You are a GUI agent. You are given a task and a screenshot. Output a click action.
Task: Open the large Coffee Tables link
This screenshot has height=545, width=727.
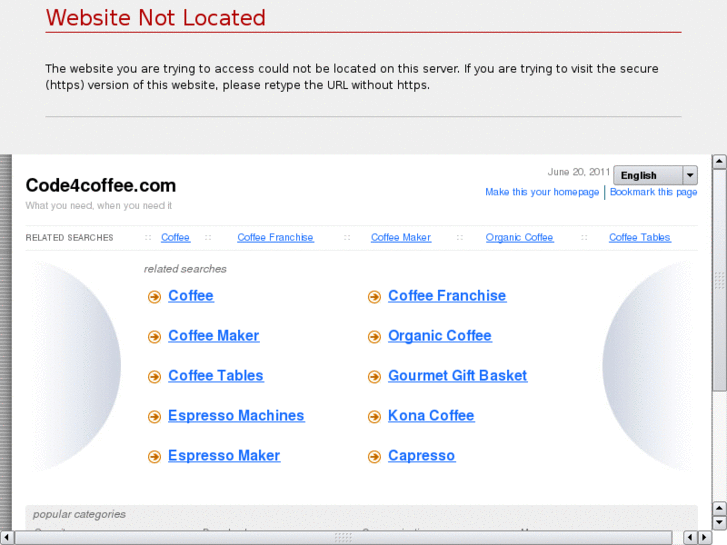pos(216,375)
